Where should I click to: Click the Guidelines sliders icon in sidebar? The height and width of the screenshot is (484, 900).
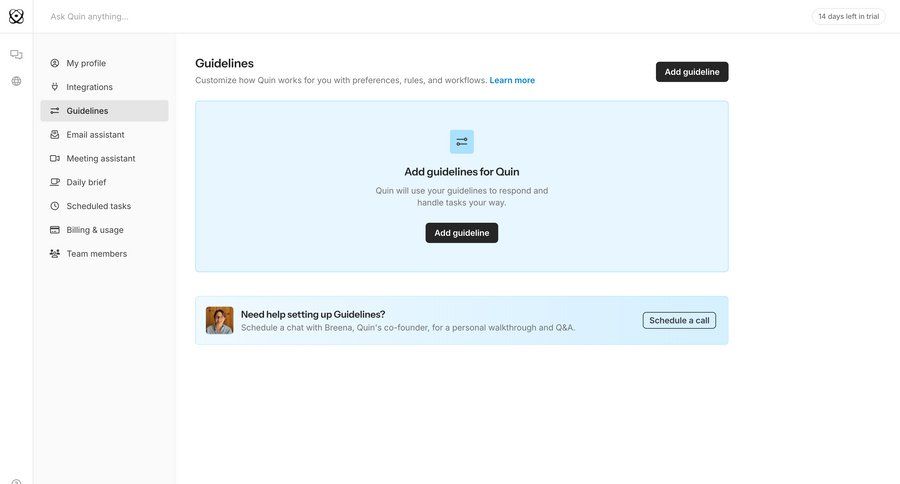[x=55, y=111]
